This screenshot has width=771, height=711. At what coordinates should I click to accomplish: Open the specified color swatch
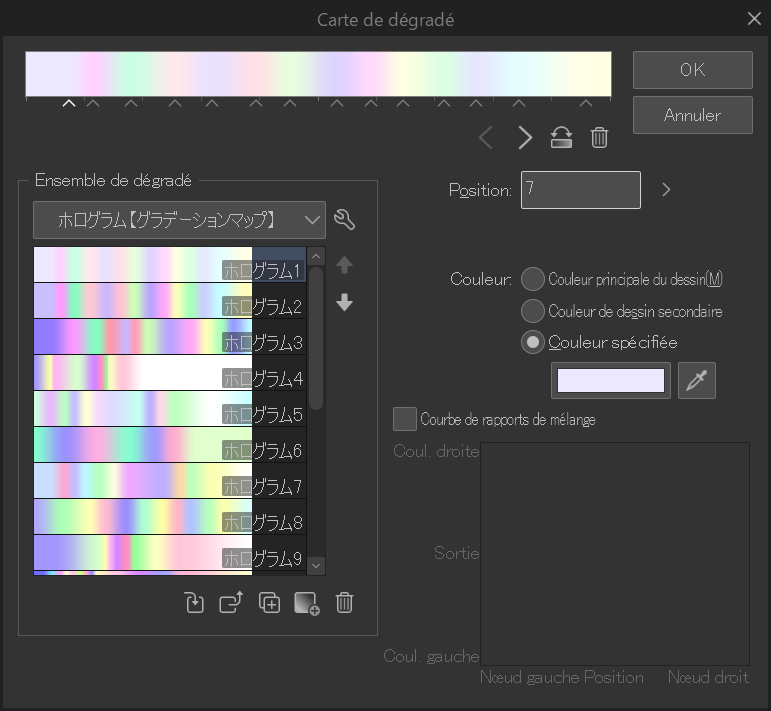611,381
